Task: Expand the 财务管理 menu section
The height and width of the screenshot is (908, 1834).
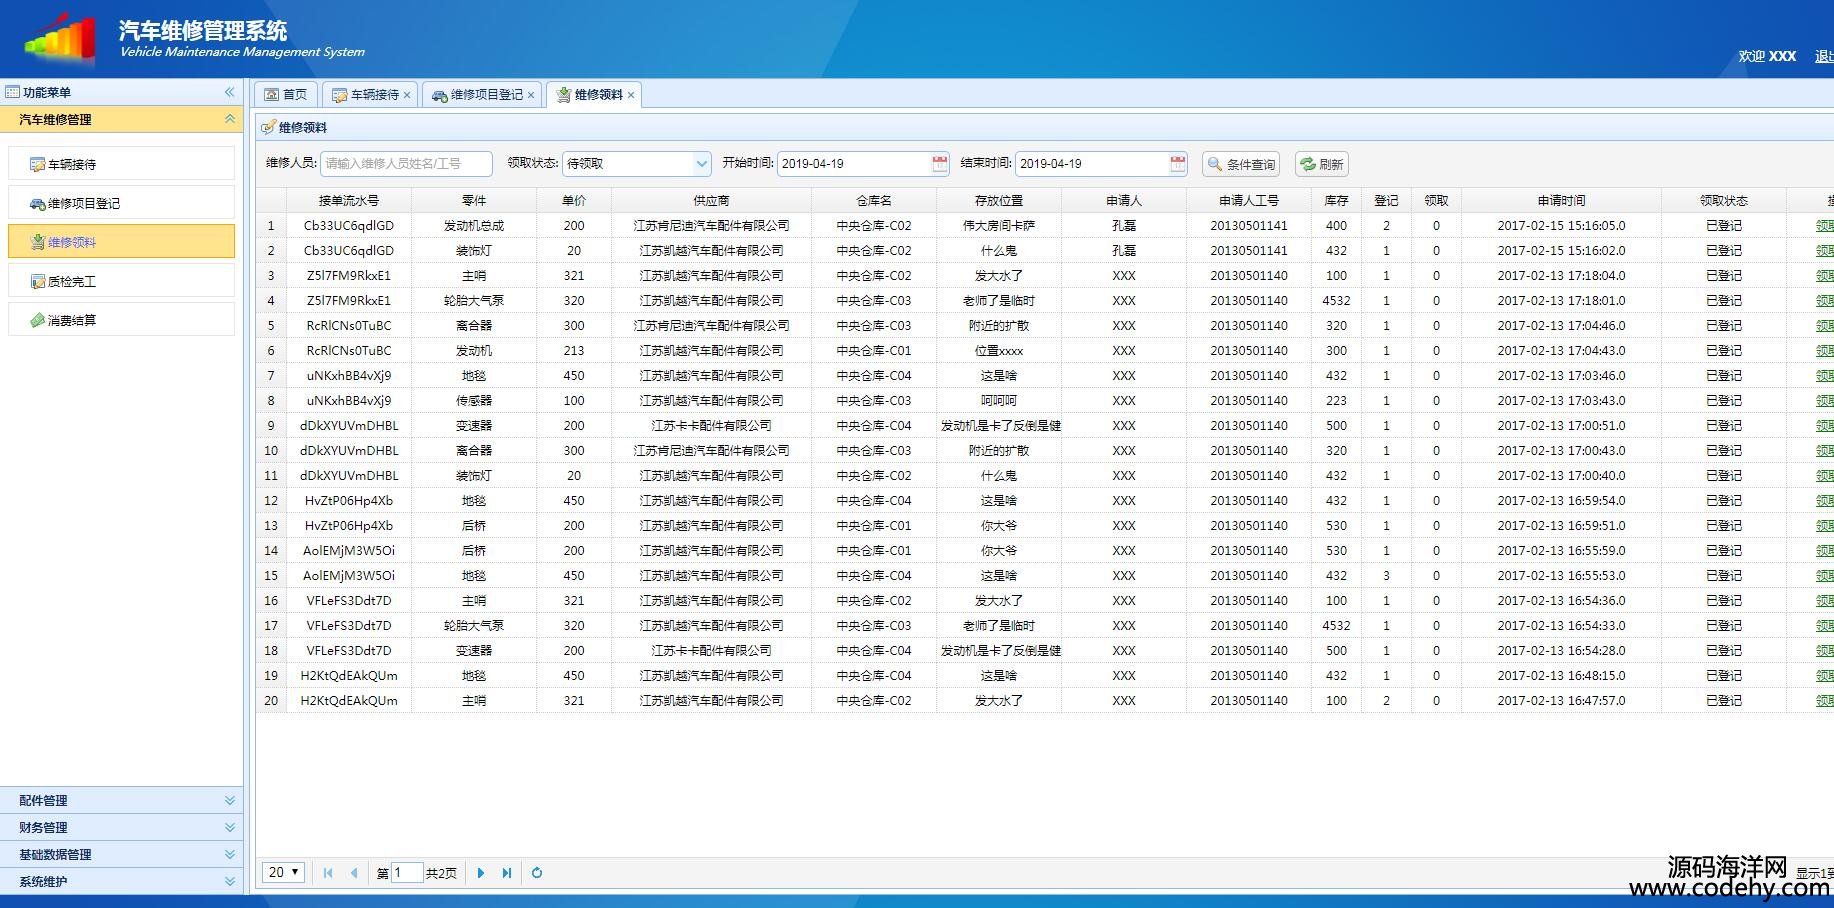Action: tap(121, 827)
